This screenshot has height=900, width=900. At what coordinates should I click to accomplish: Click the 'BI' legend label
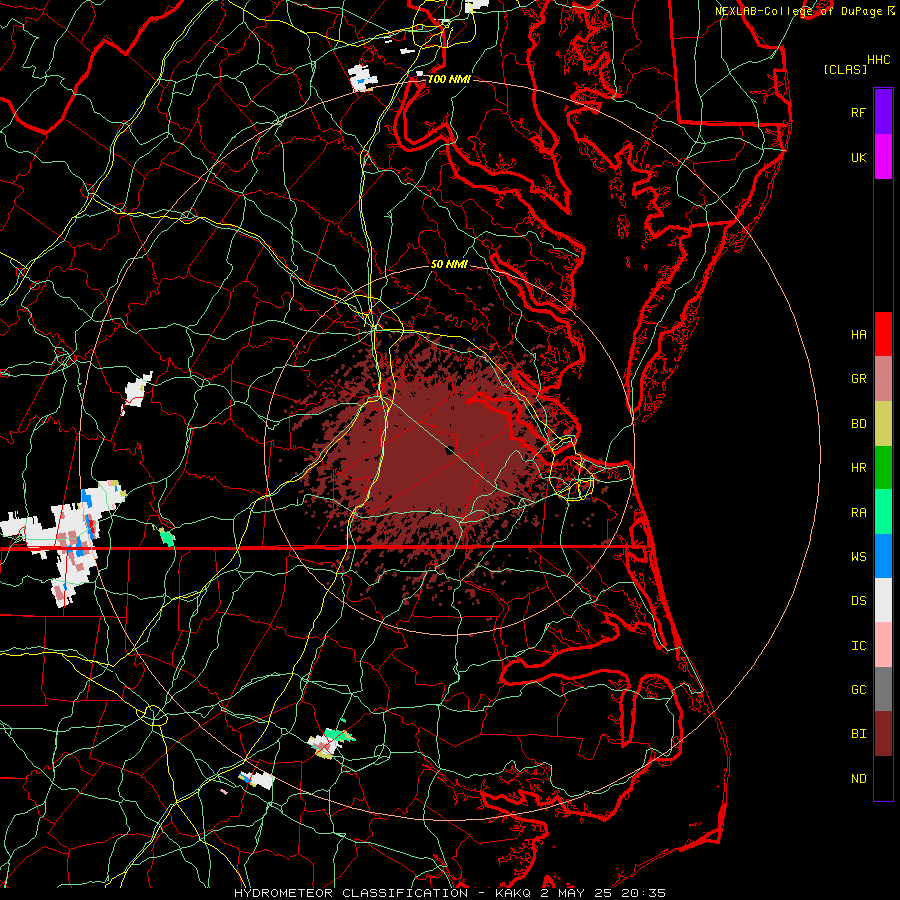(x=858, y=734)
